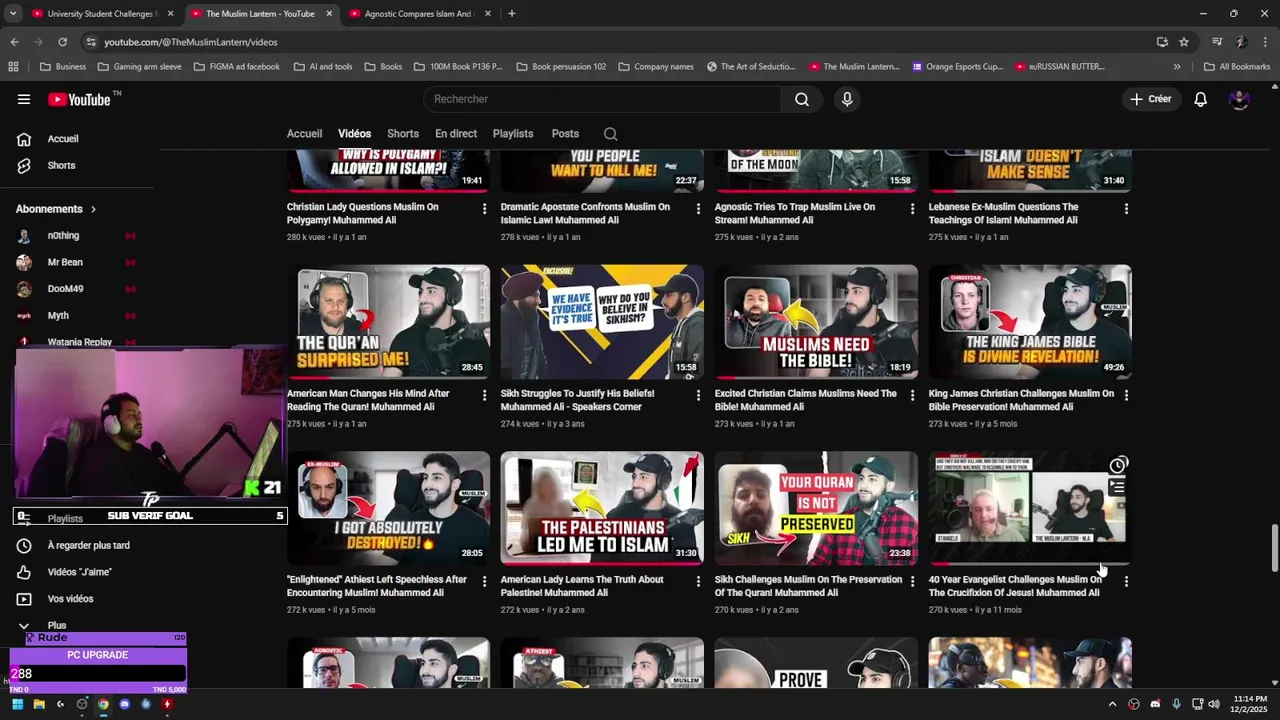Image resolution: width=1280 pixels, height=720 pixels.
Task: Show hidden bookmarks overflow chevron
Action: coord(1177,67)
